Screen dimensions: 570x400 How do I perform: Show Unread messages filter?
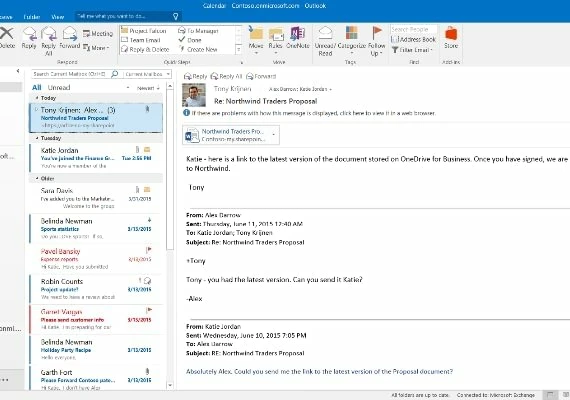59,88
